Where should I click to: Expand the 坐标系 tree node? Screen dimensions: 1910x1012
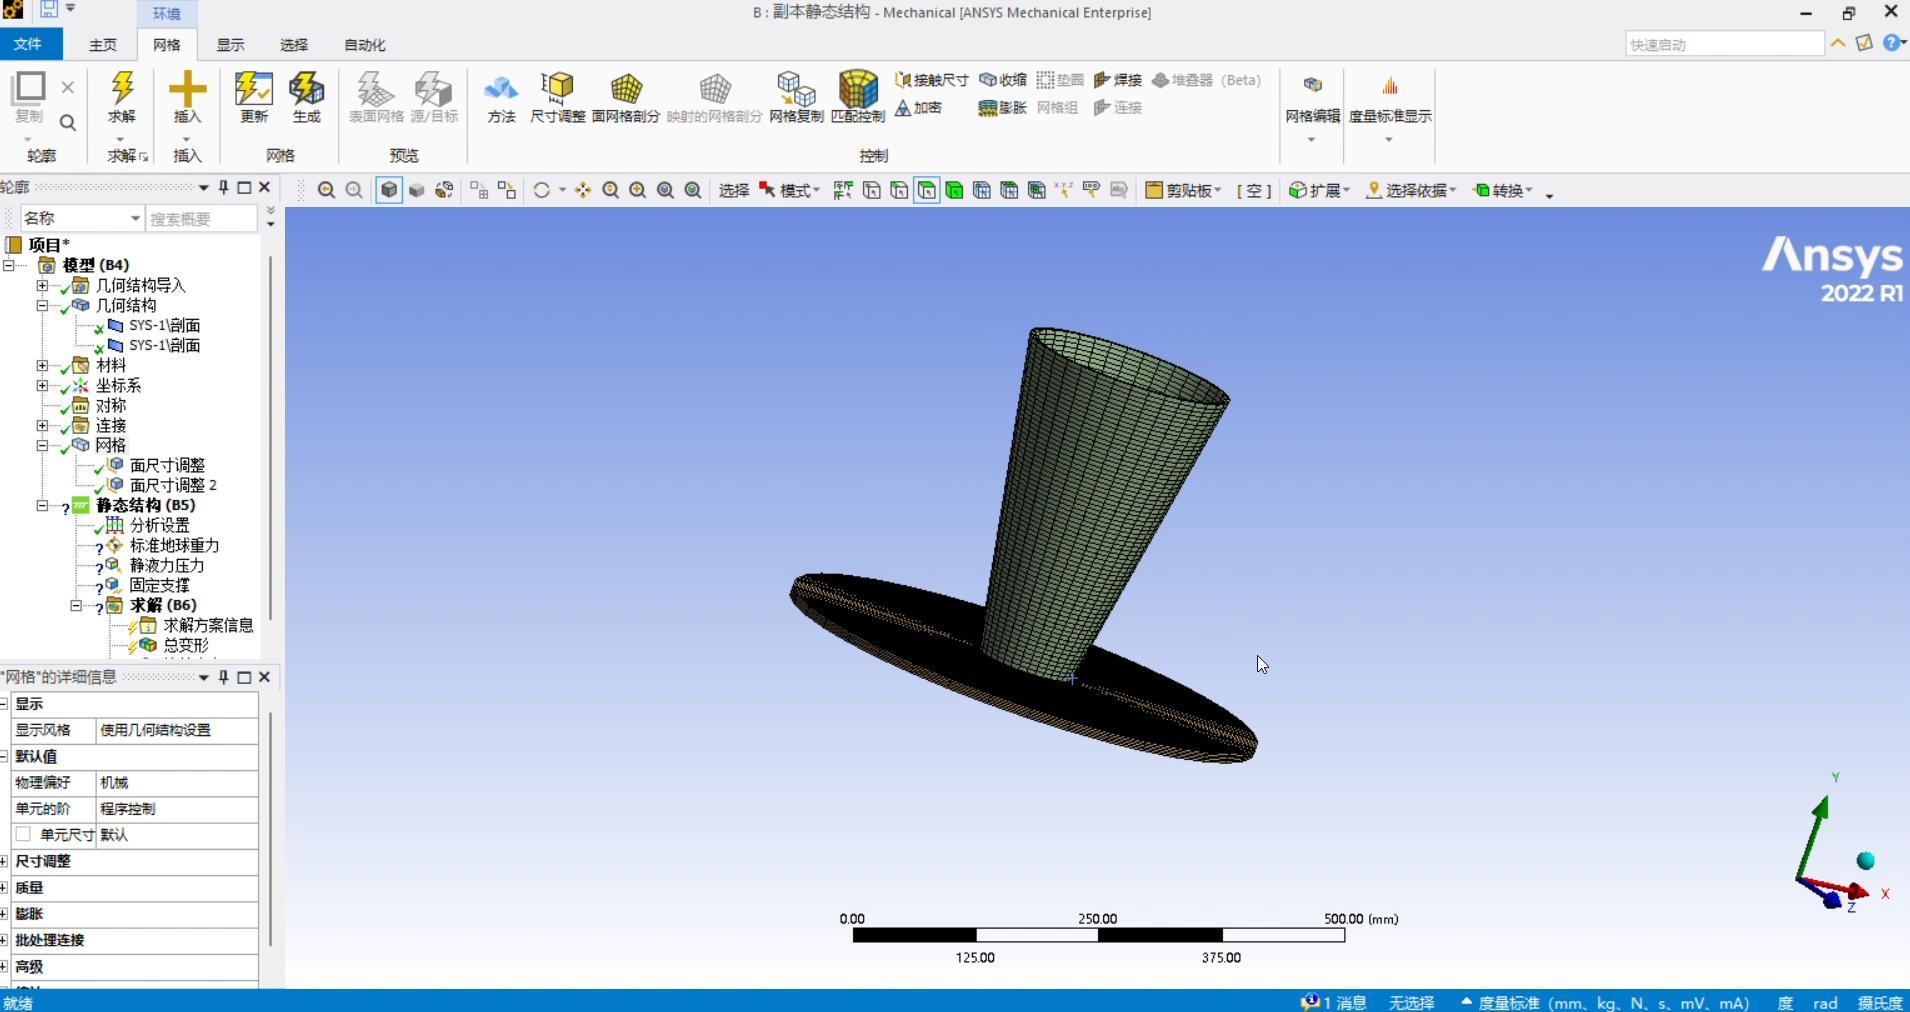pyautogui.click(x=42, y=385)
